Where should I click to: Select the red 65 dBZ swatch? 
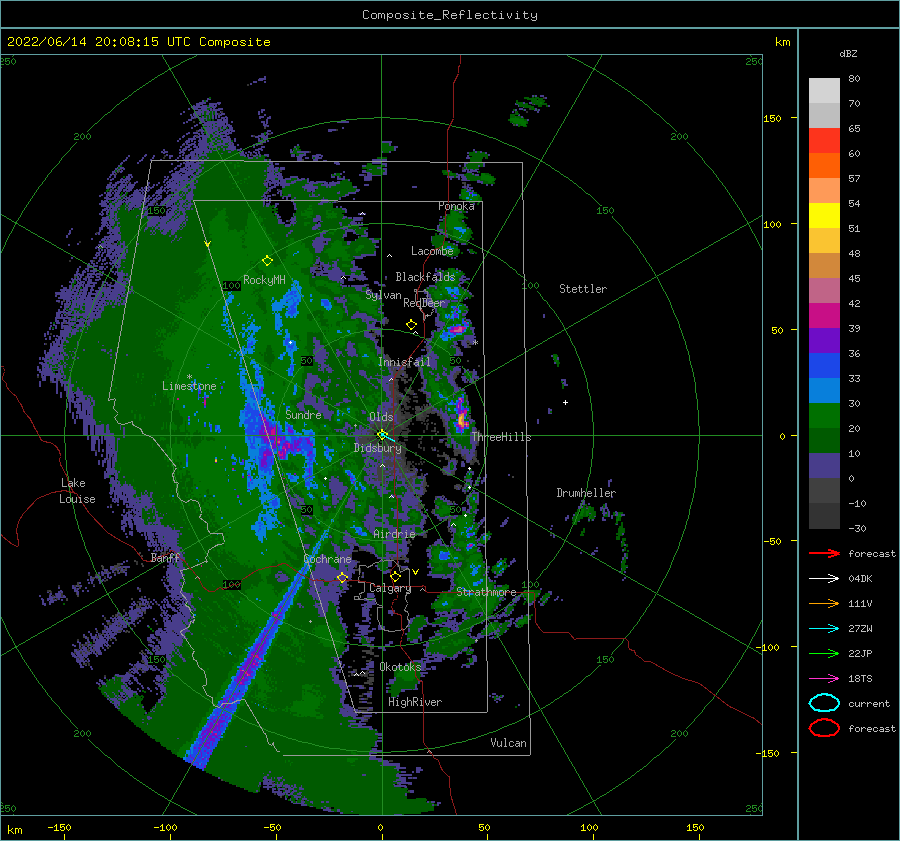[x=824, y=141]
